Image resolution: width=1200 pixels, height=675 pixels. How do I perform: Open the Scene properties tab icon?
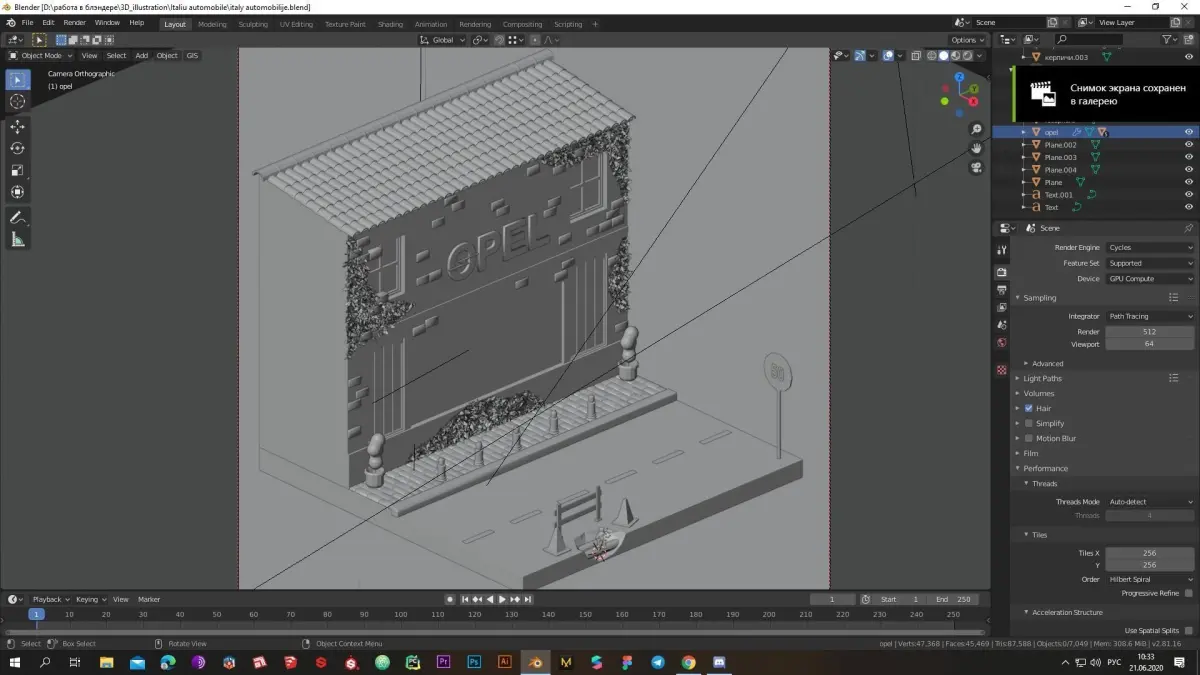click(1002, 325)
